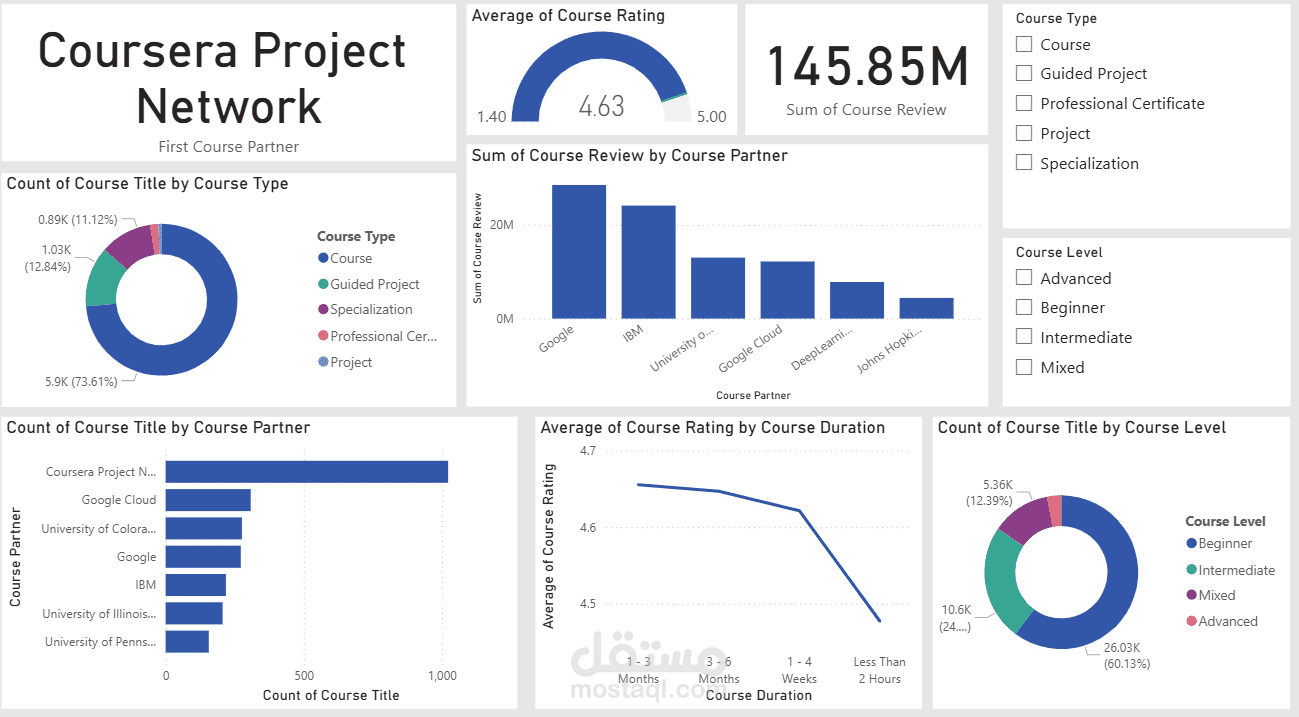Select the University of Penns... horizontal bar
The width and height of the screenshot is (1299, 717).
tap(187, 642)
